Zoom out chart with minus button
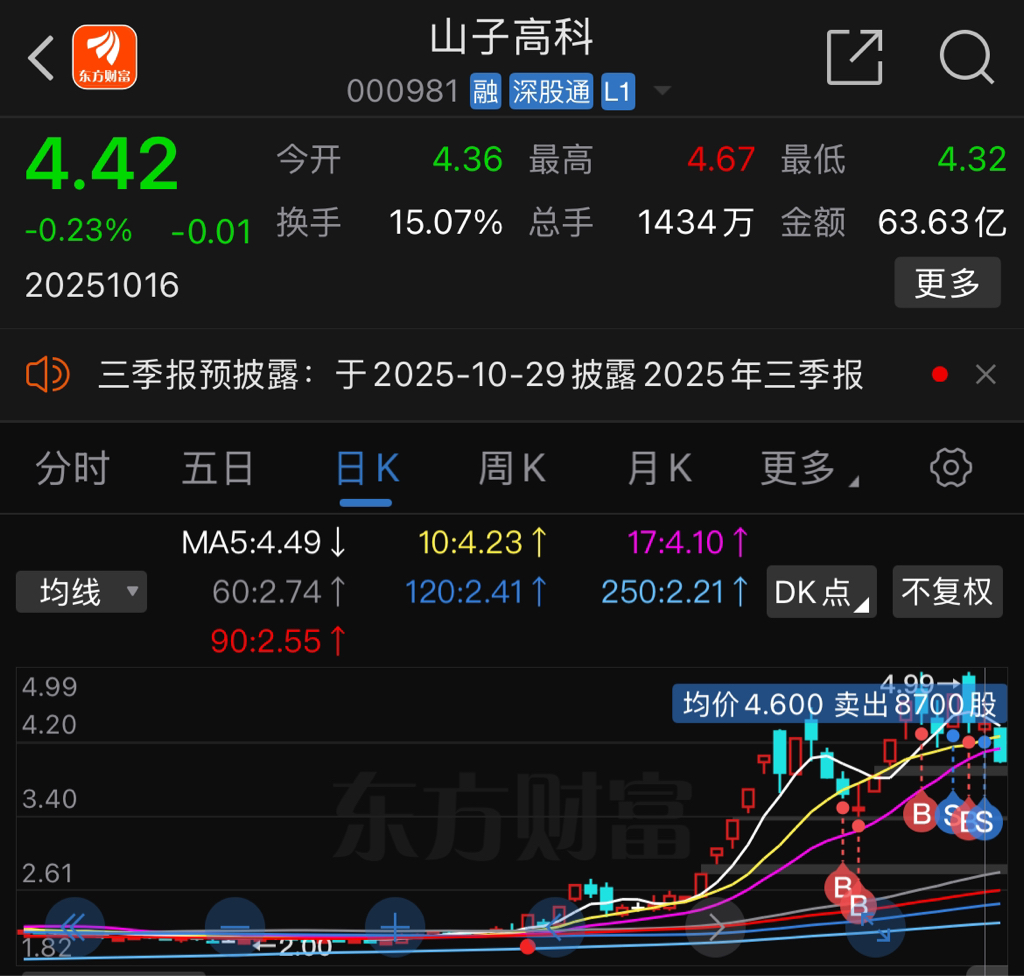The width and height of the screenshot is (1024, 976). point(235,927)
